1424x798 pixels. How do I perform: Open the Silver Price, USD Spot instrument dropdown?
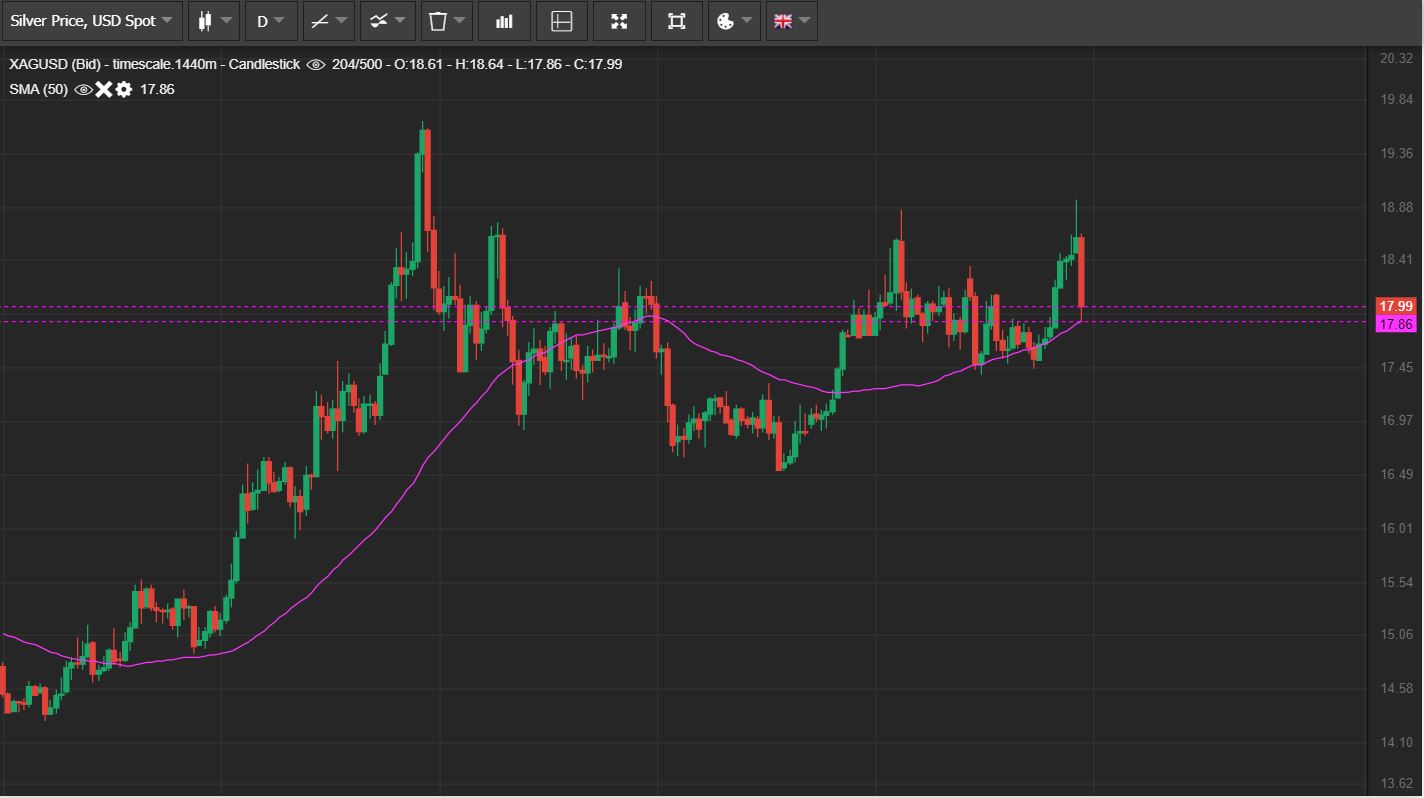tap(91, 21)
